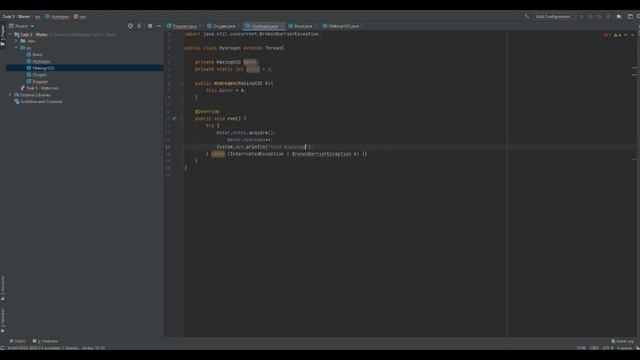This screenshot has height=360, width=640.
Task: Click the highlighted catch keyword in editor
Action: [x=218, y=154]
